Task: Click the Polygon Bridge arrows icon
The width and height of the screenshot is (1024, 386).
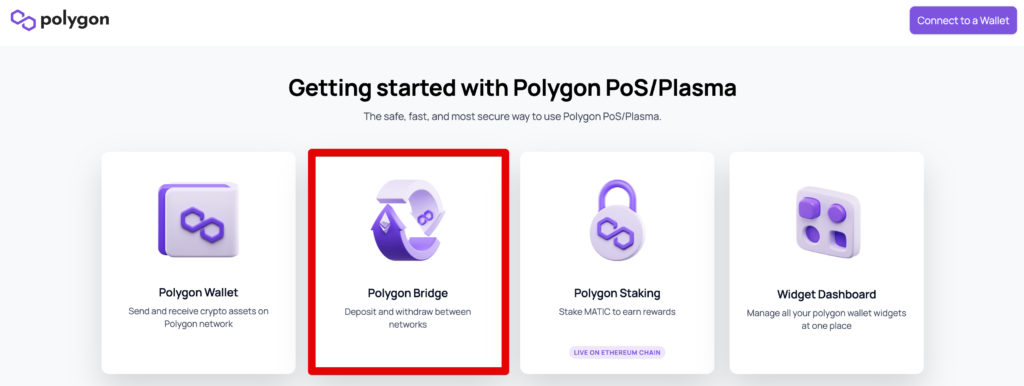Action: point(408,219)
